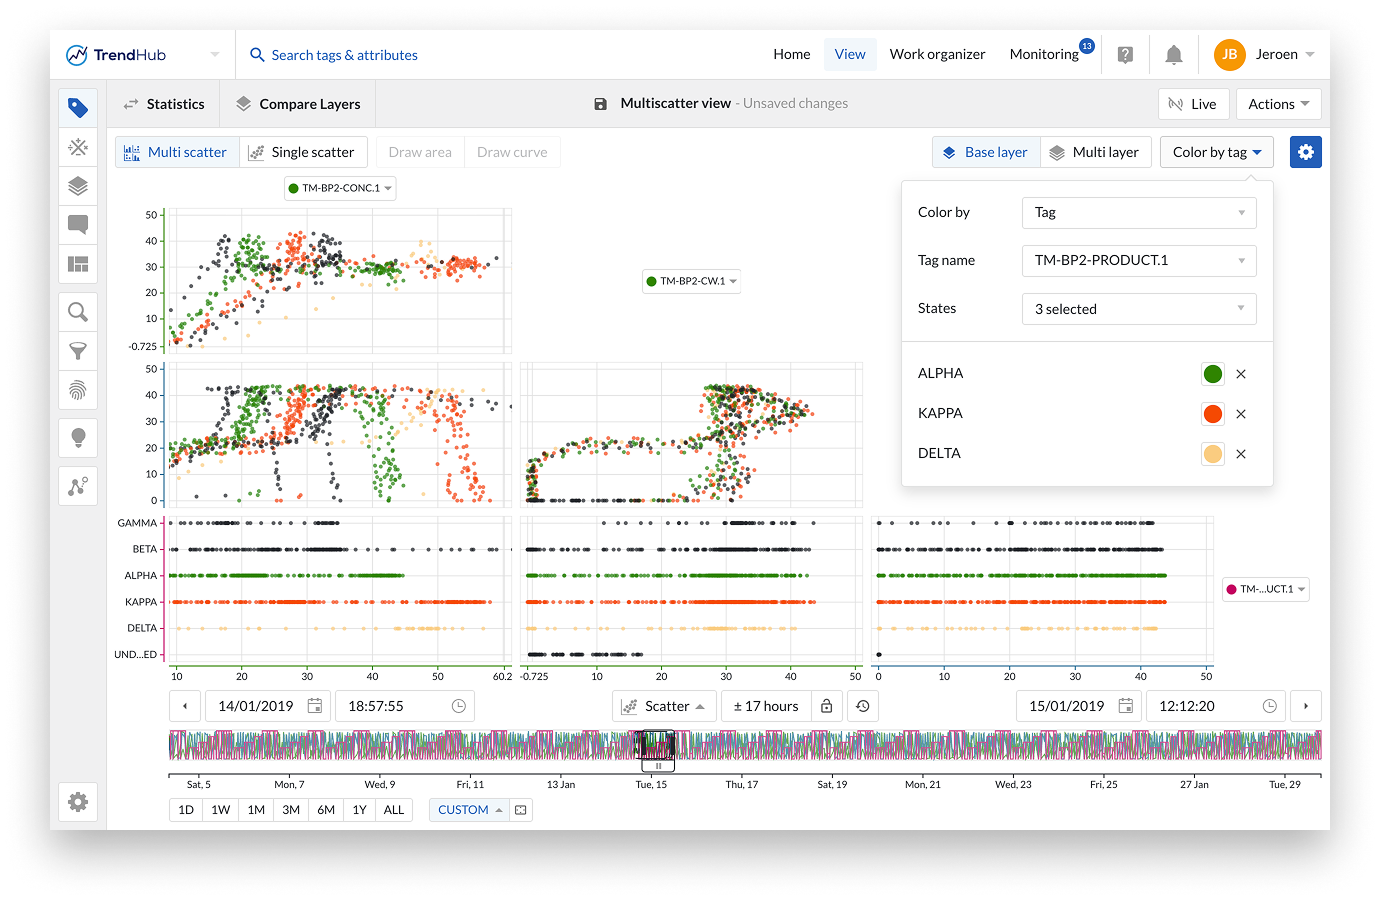Switch to Single scatter mode
Screen dimensions: 1380x900
click(302, 152)
